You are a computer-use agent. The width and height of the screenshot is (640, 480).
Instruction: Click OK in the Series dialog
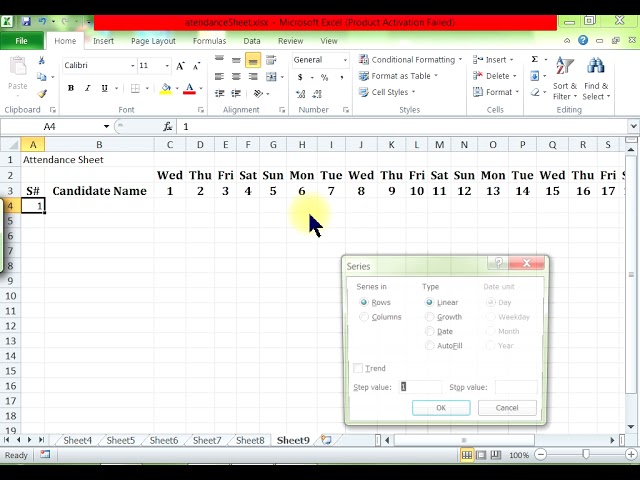pos(441,408)
